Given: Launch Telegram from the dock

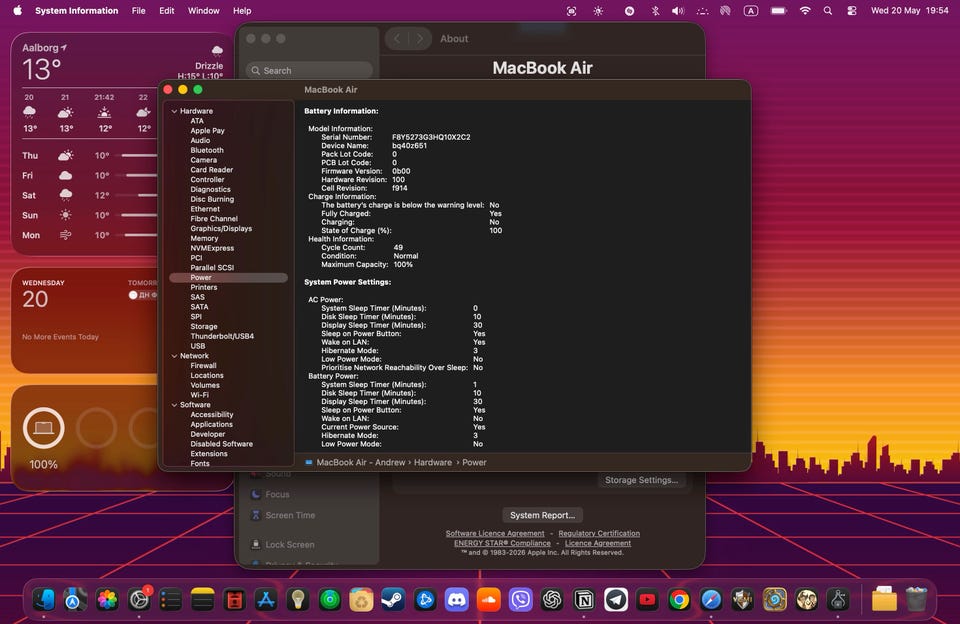Looking at the screenshot, I should coord(616,600).
